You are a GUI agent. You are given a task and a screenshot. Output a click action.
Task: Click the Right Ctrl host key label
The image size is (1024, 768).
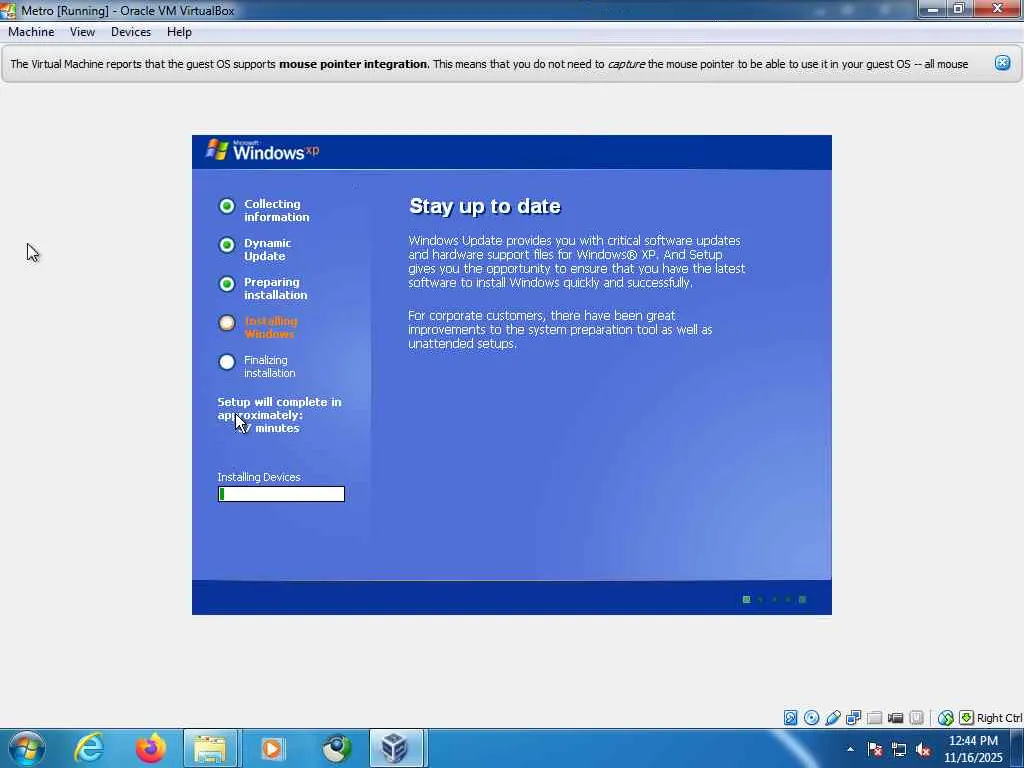[x=999, y=718]
